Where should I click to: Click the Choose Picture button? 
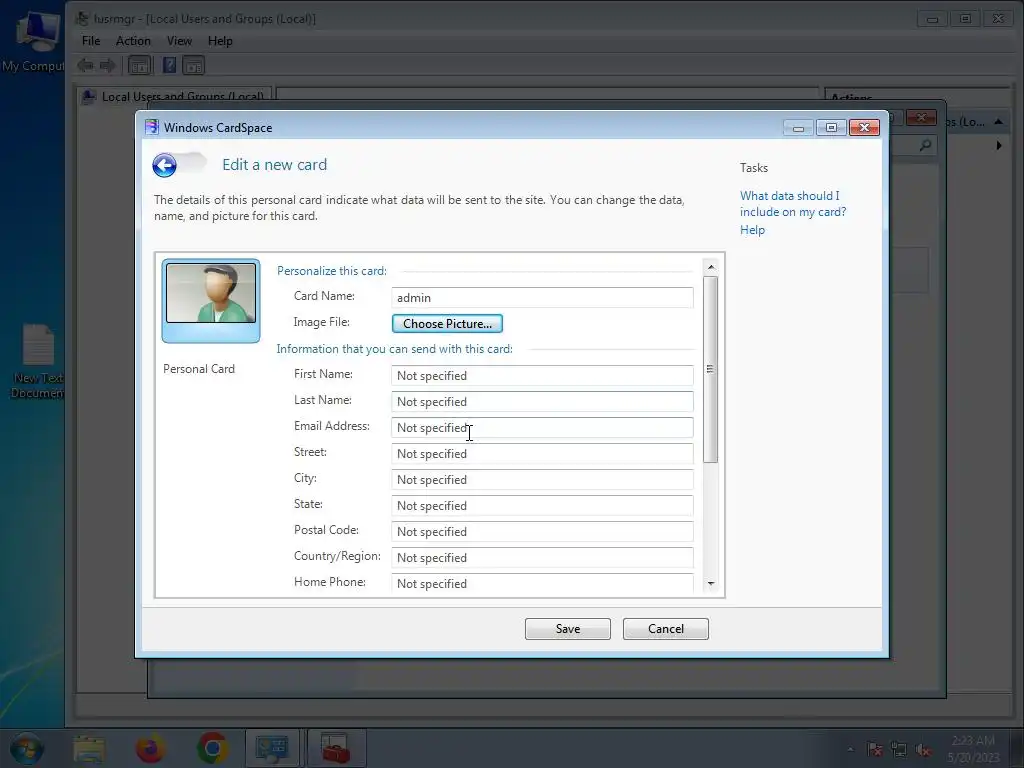(x=447, y=323)
